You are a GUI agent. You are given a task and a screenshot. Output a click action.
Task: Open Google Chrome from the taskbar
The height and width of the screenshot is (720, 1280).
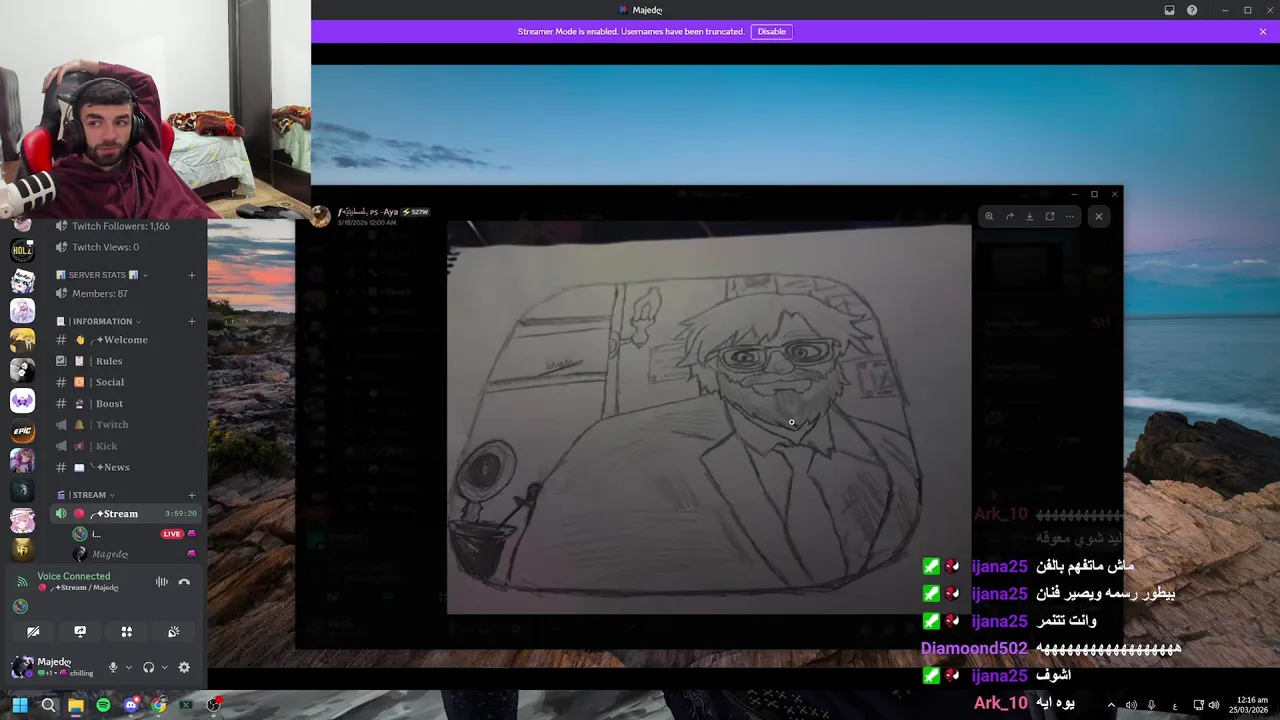coord(158,705)
